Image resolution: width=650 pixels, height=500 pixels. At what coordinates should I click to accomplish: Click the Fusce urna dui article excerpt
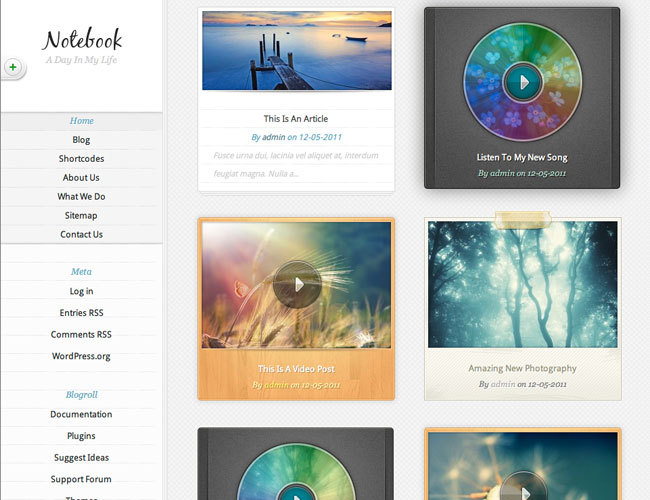coord(296,165)
